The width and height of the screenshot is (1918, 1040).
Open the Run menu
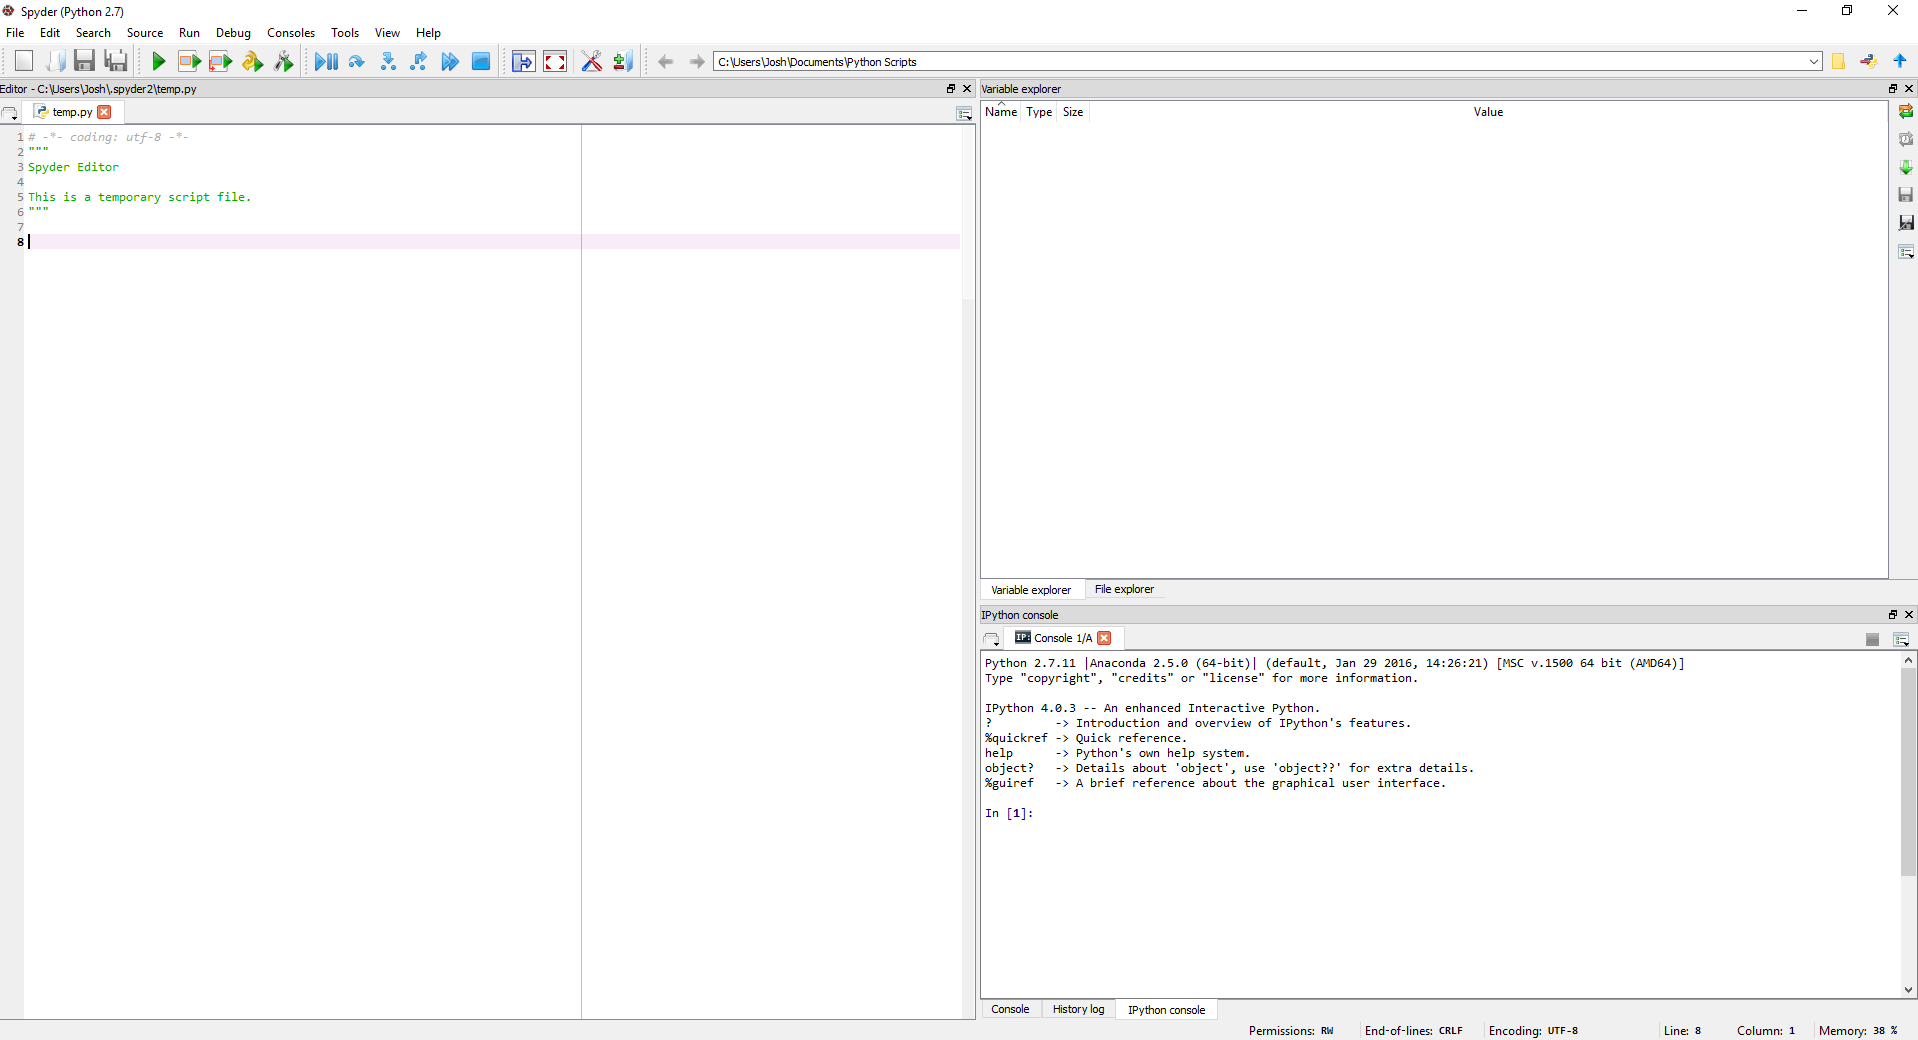(189, 33)
